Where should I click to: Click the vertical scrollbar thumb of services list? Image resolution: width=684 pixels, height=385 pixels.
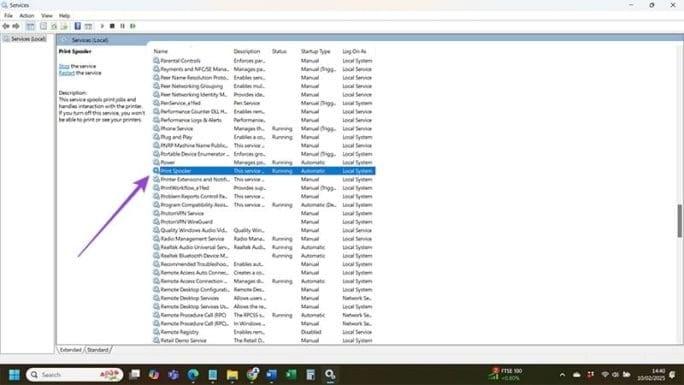pos(680,221)
